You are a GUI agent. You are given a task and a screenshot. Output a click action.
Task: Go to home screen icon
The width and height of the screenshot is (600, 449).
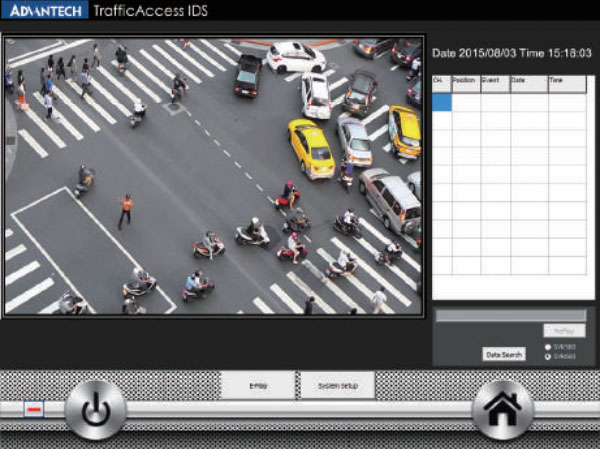(503, 410)
